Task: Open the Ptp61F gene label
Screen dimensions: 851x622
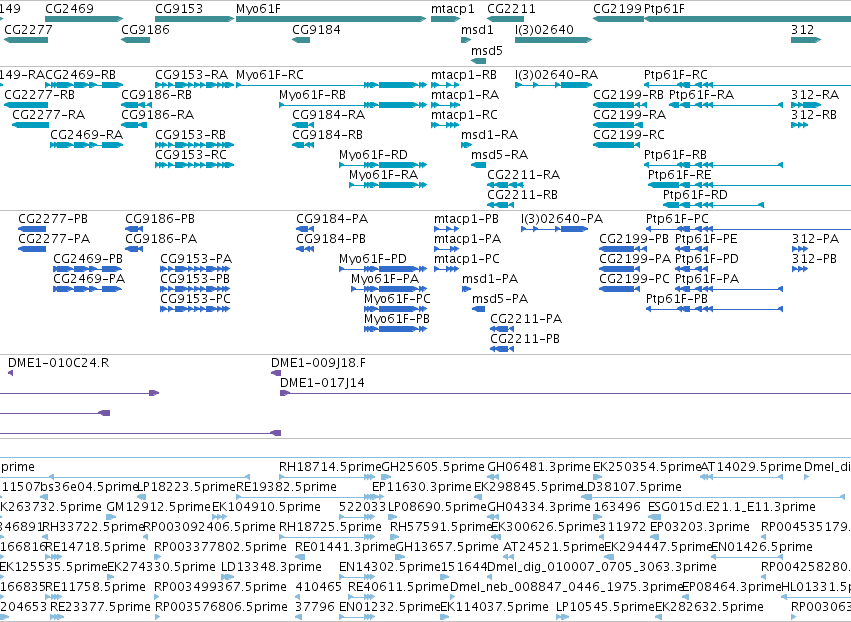Action: [x=664, y=9]
